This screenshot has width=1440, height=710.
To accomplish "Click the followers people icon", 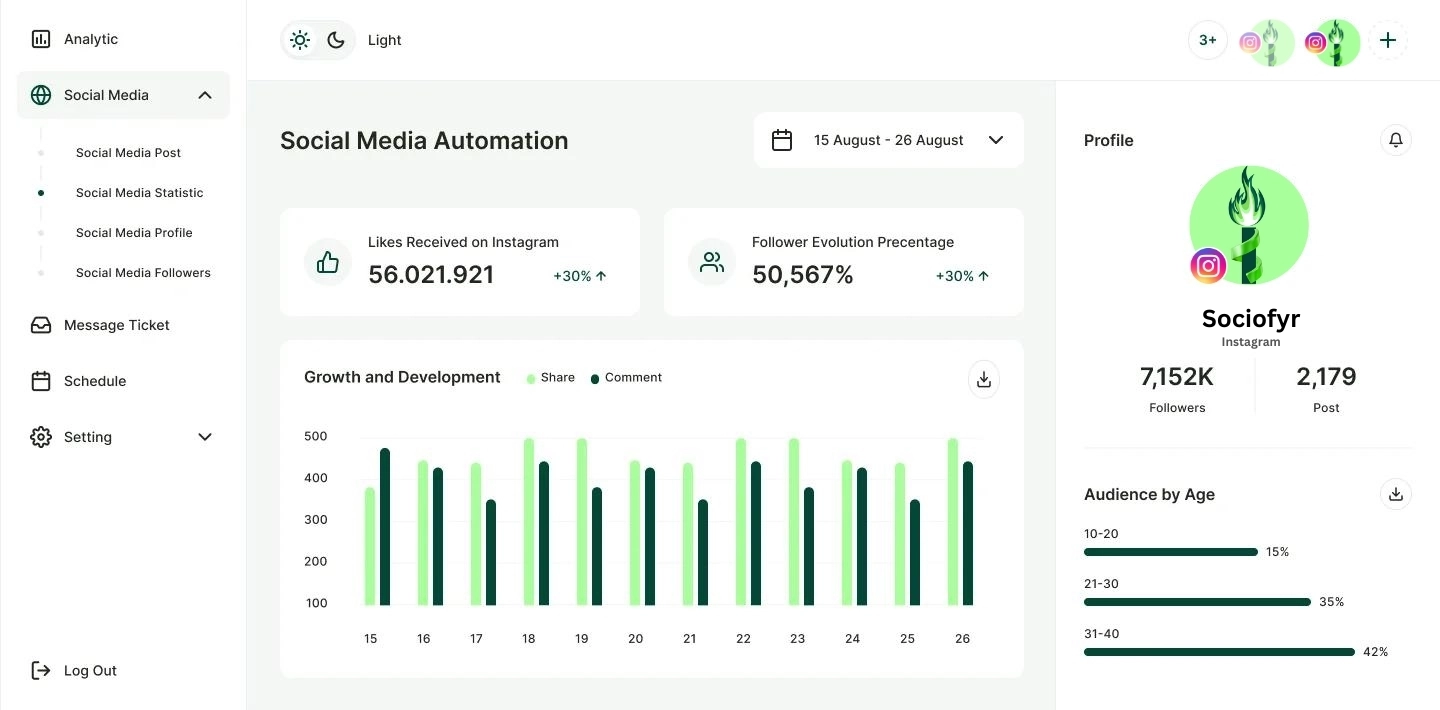I will [712, 262].
